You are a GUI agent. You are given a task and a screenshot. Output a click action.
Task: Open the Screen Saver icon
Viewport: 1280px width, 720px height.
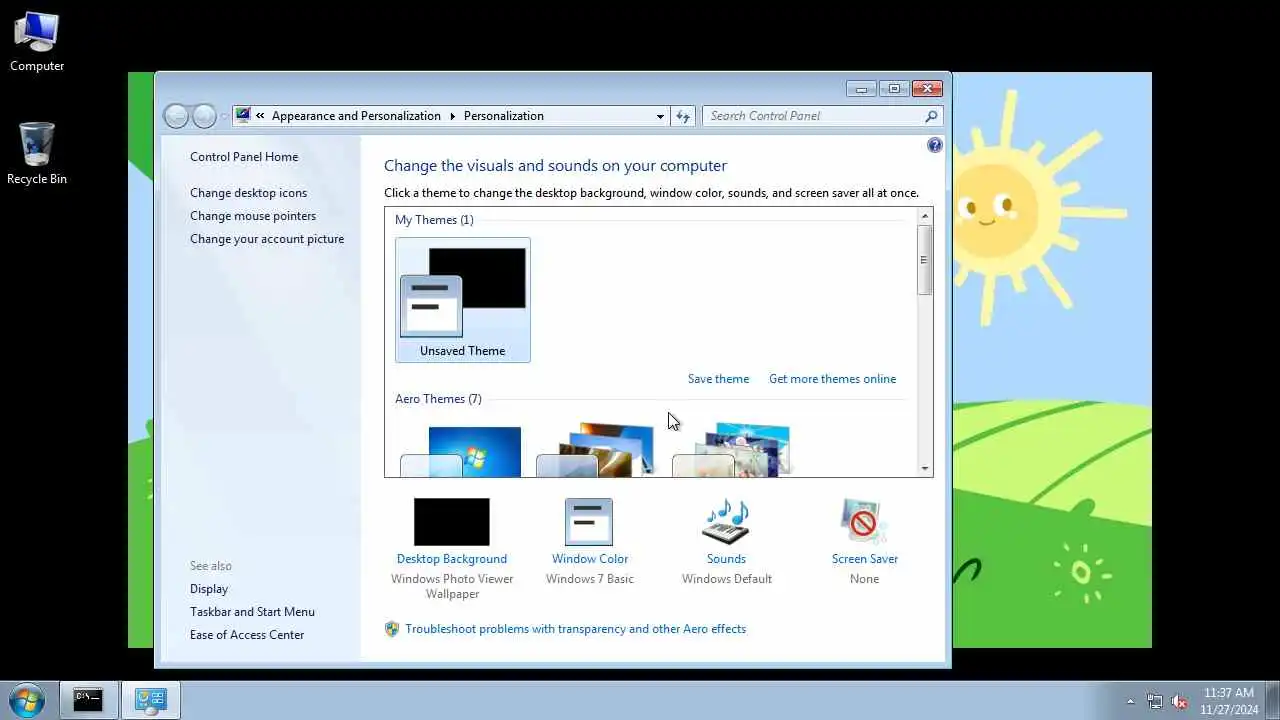coord(864,522)
